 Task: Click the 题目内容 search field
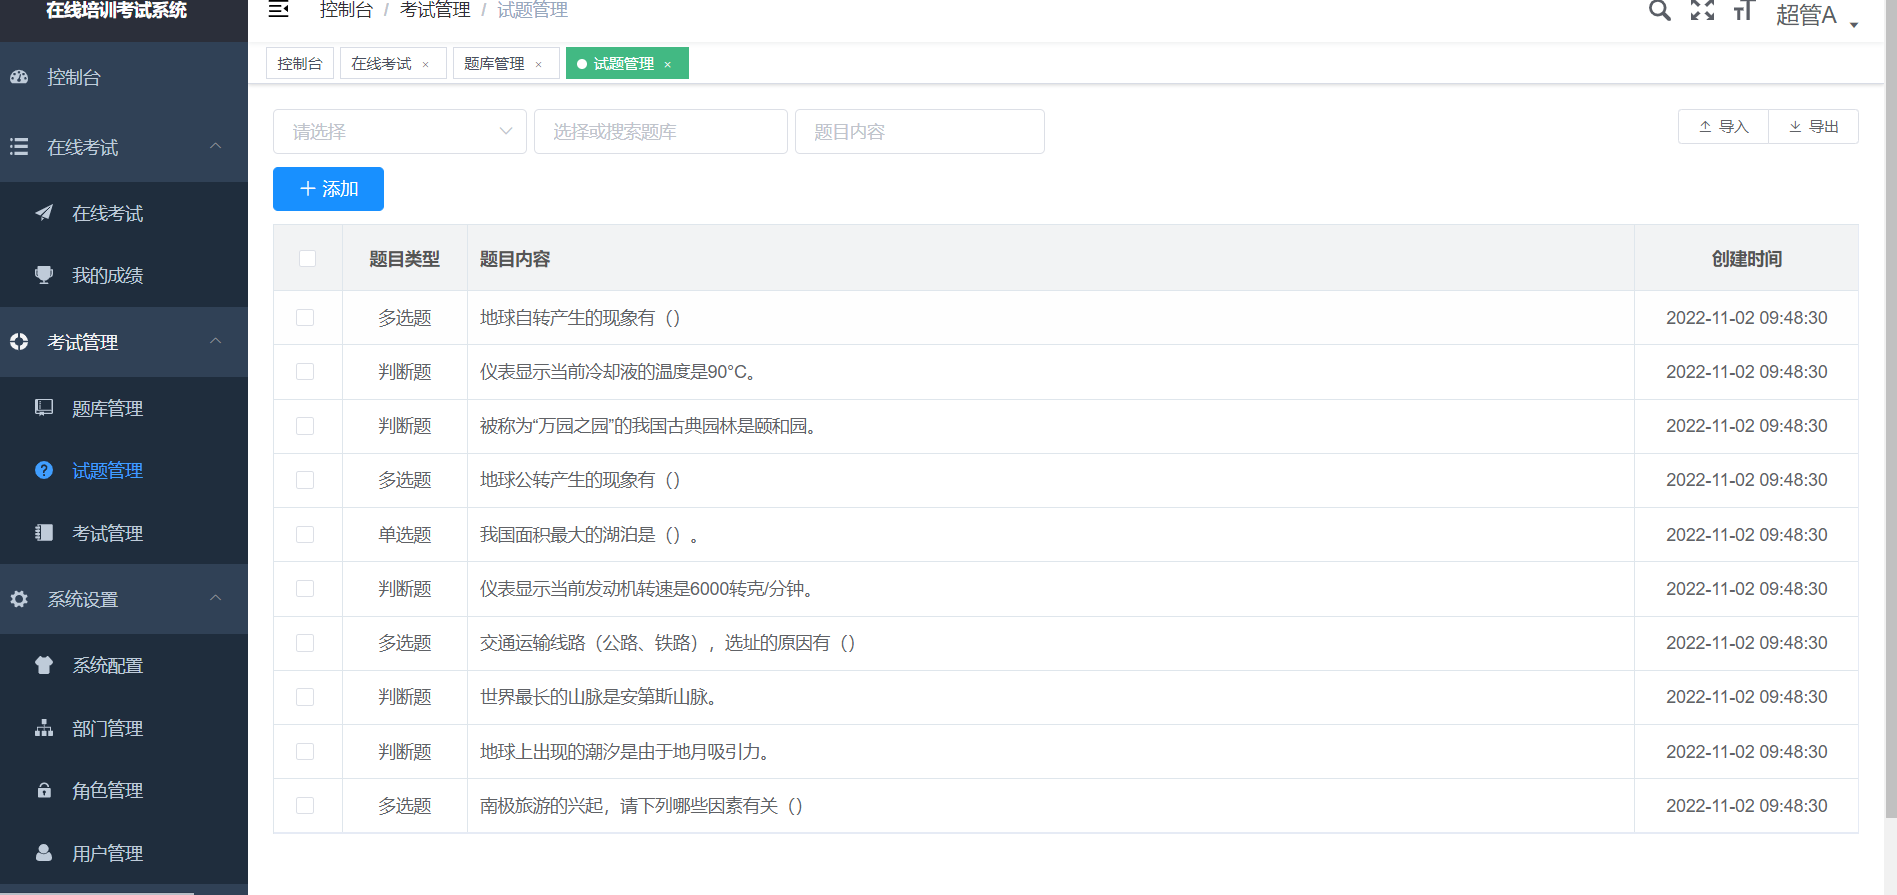point(920,131)
